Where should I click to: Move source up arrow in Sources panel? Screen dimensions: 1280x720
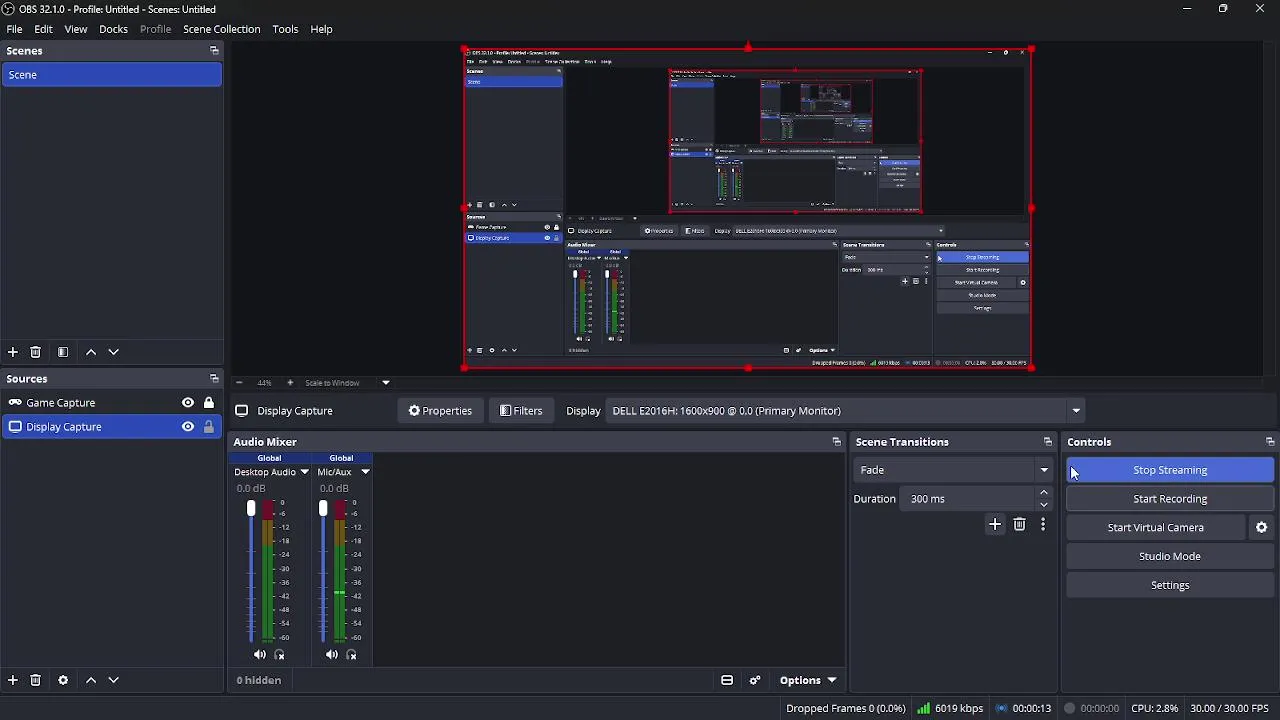coord(91,680)
